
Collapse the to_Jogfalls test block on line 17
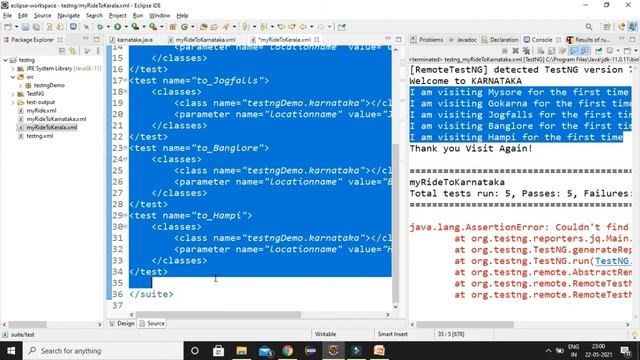pos(125,80)
